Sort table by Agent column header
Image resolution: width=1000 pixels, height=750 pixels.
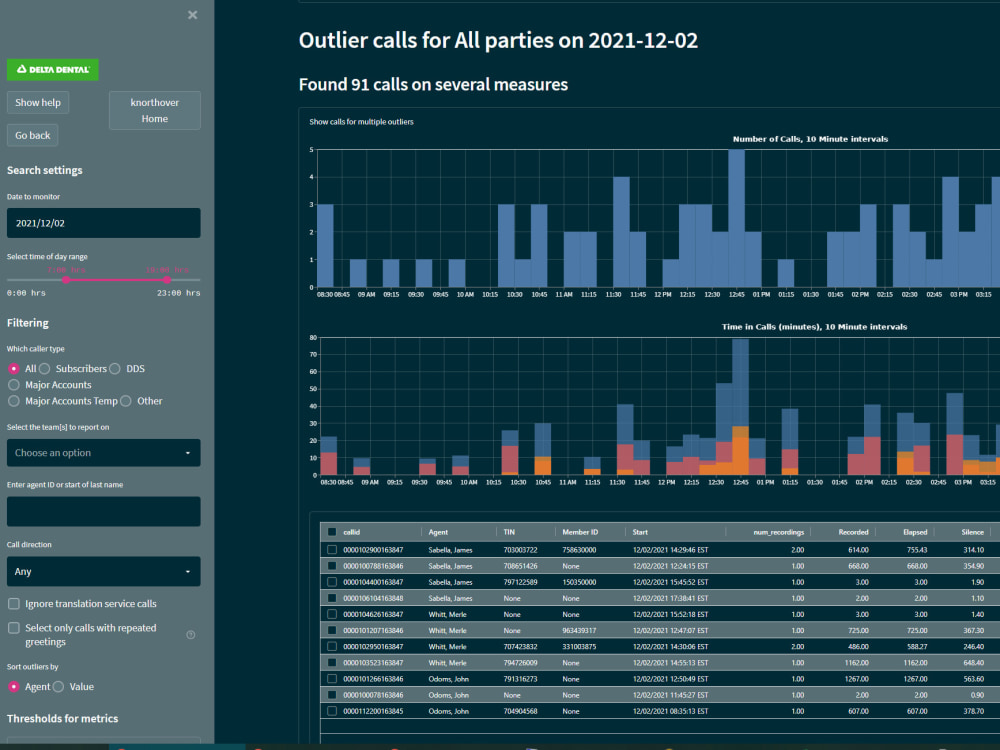(x=438, y=532)
